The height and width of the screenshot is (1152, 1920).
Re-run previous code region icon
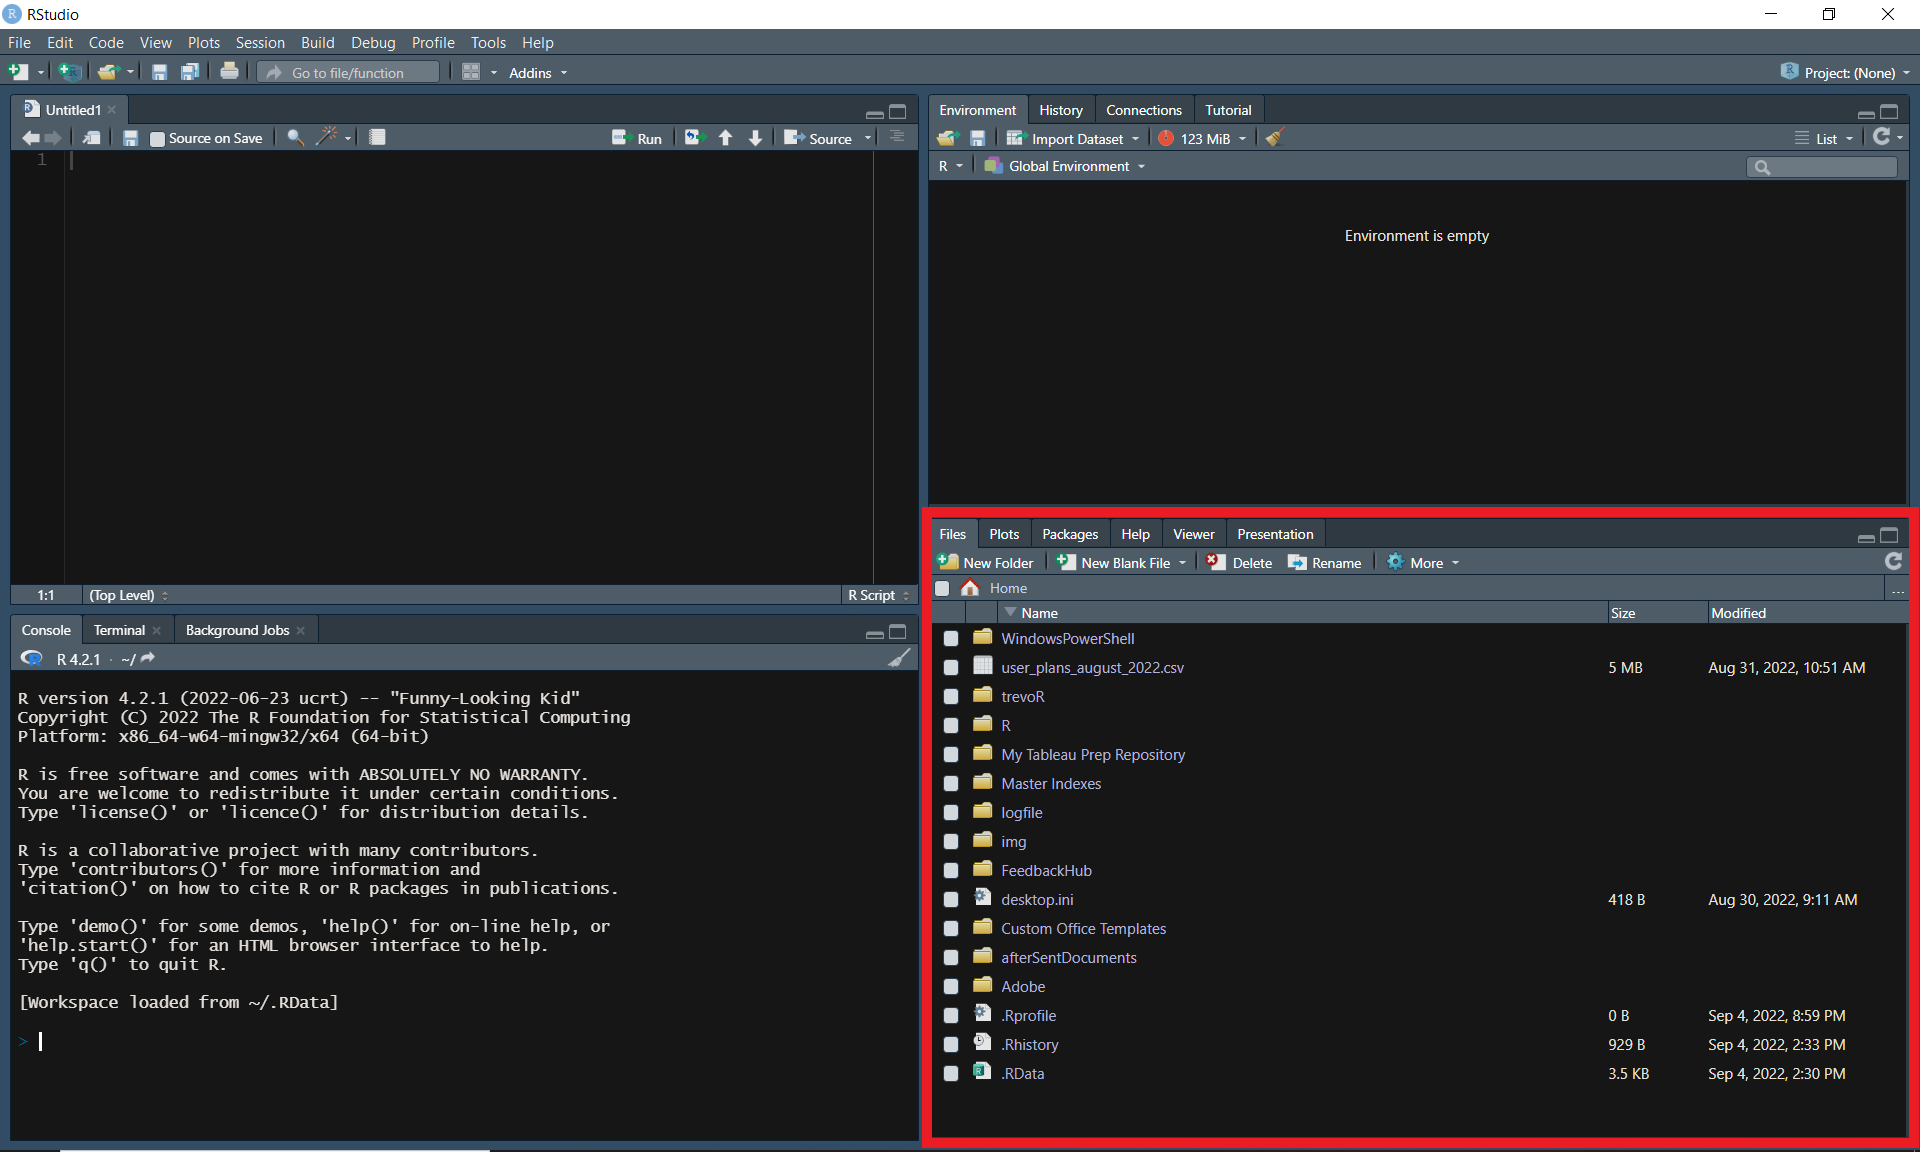point(695,138)
